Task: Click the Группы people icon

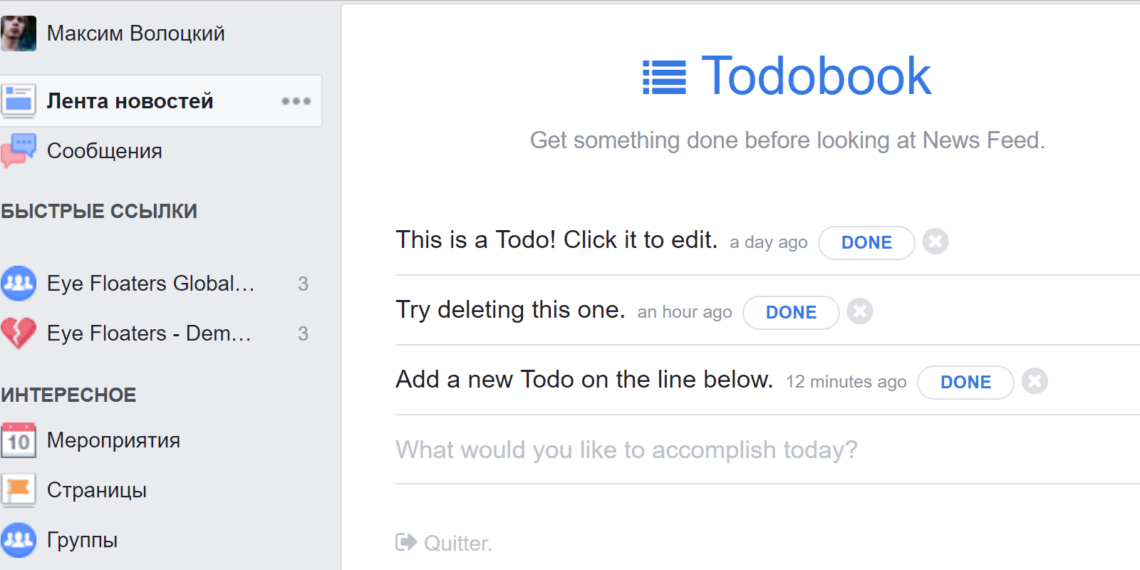Action: click(x=19, y=540)
